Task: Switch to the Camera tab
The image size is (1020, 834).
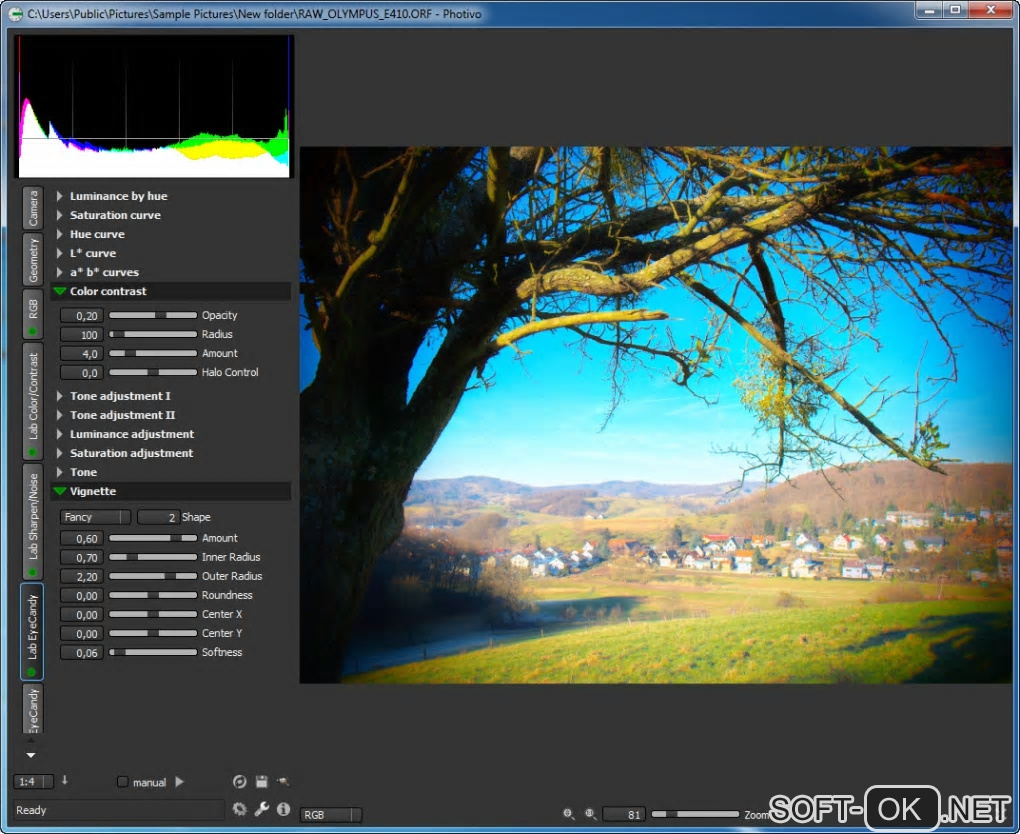Action: (x=33, y=208)
